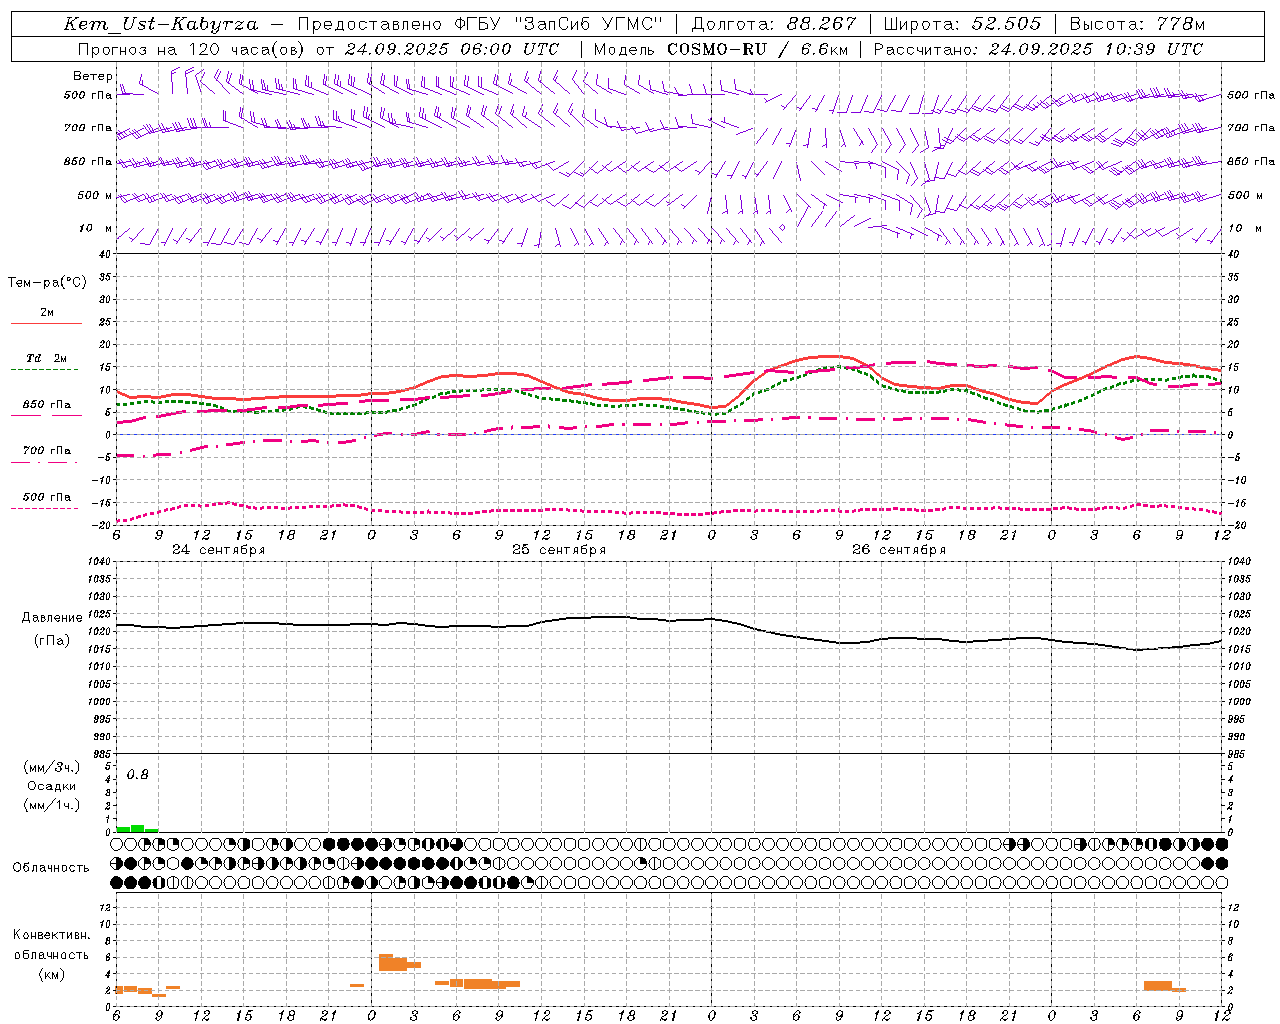Image resolution: width=1280 pixels, height=1024 pixels.
Task: Click the left 700 гПа wind level label
Action: coord(88,128)
